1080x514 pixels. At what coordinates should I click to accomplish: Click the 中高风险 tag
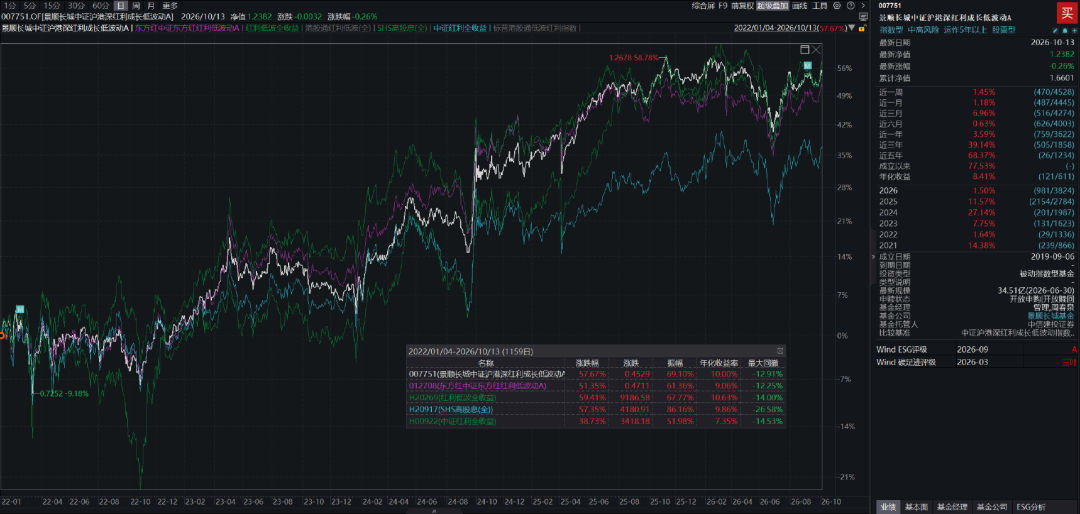point(923,30)
